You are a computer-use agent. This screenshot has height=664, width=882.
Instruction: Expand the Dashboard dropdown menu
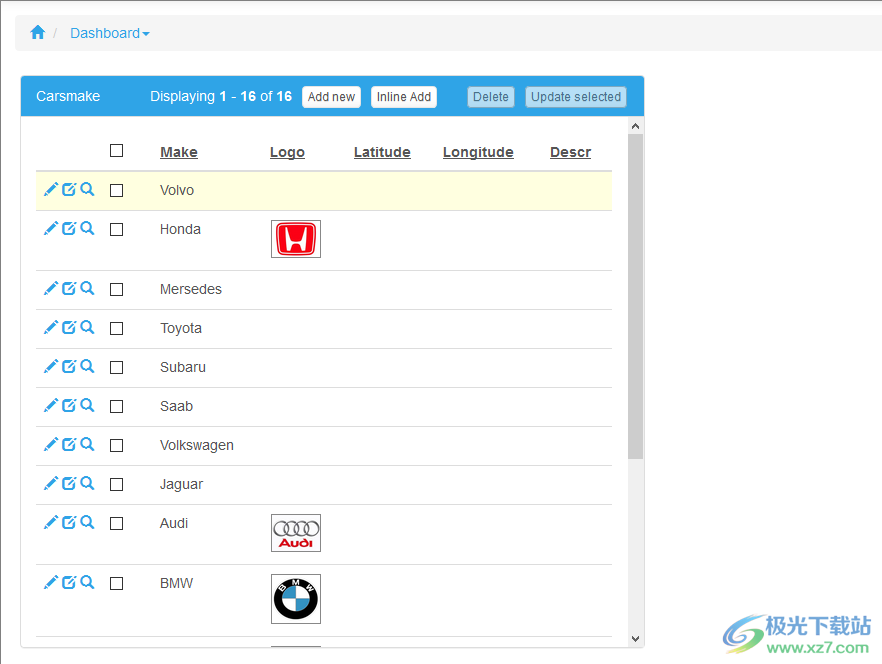(x=110, y=33)
